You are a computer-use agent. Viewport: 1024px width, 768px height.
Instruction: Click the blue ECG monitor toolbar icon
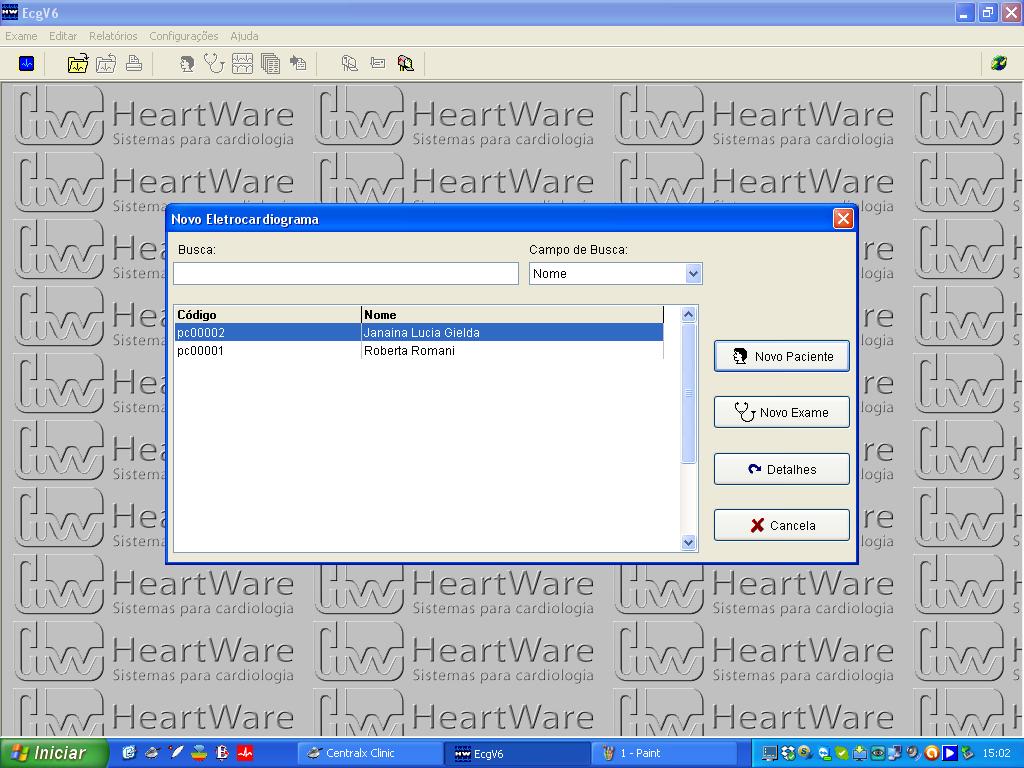click(26, 63)
